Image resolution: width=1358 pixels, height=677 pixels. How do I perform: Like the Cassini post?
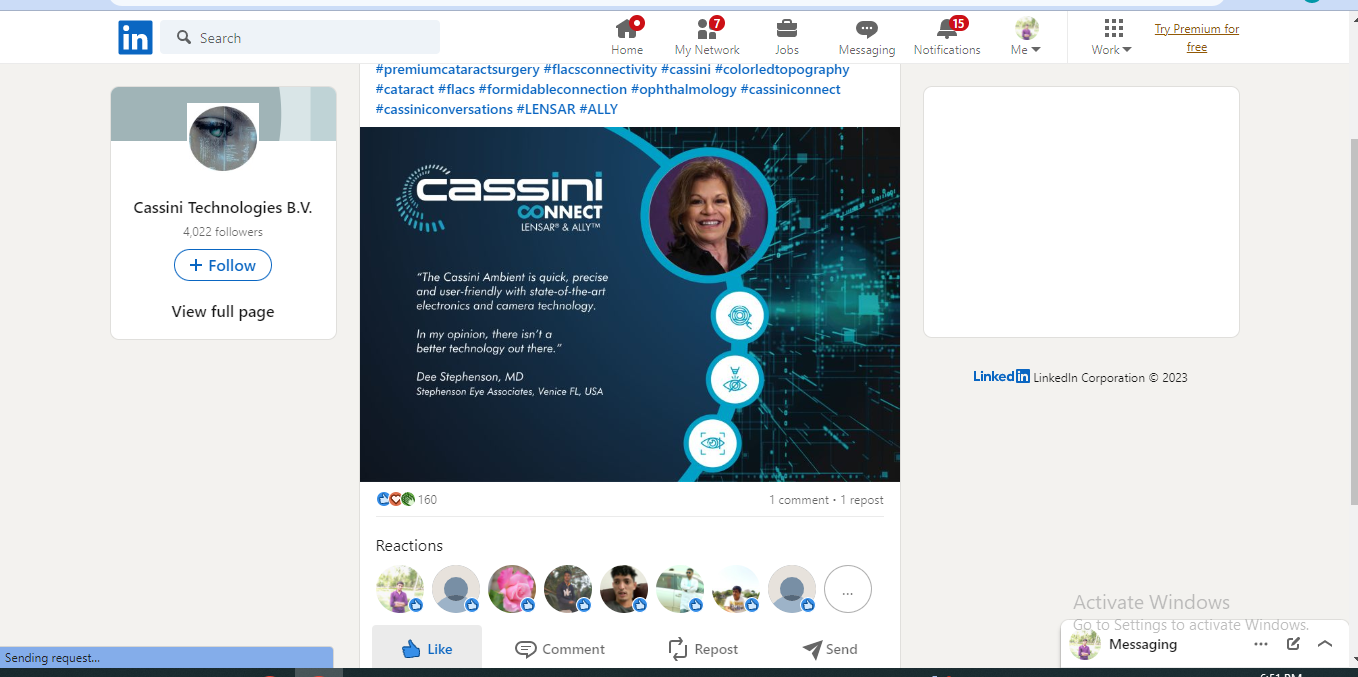pos(427,649)
